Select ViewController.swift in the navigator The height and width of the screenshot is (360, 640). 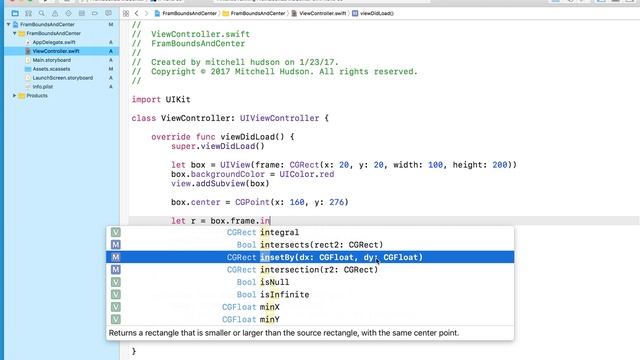point(56,51)
